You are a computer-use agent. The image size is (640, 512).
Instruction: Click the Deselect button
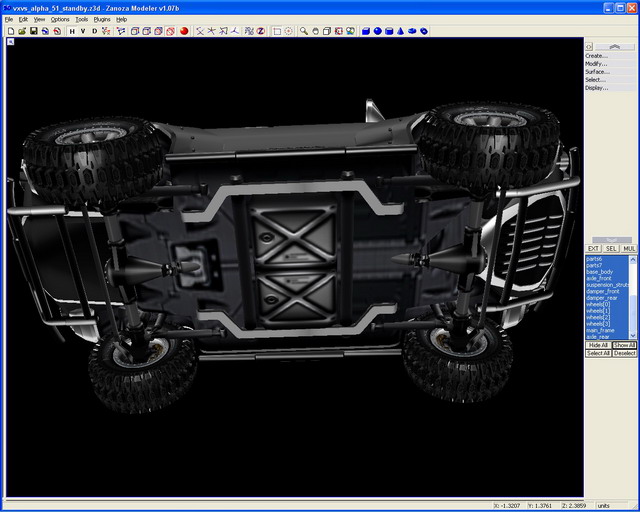[x=625, y=353]
